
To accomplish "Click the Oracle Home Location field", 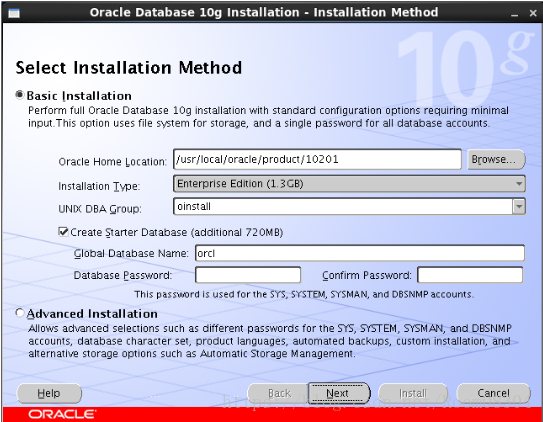I will coord(317,159).
